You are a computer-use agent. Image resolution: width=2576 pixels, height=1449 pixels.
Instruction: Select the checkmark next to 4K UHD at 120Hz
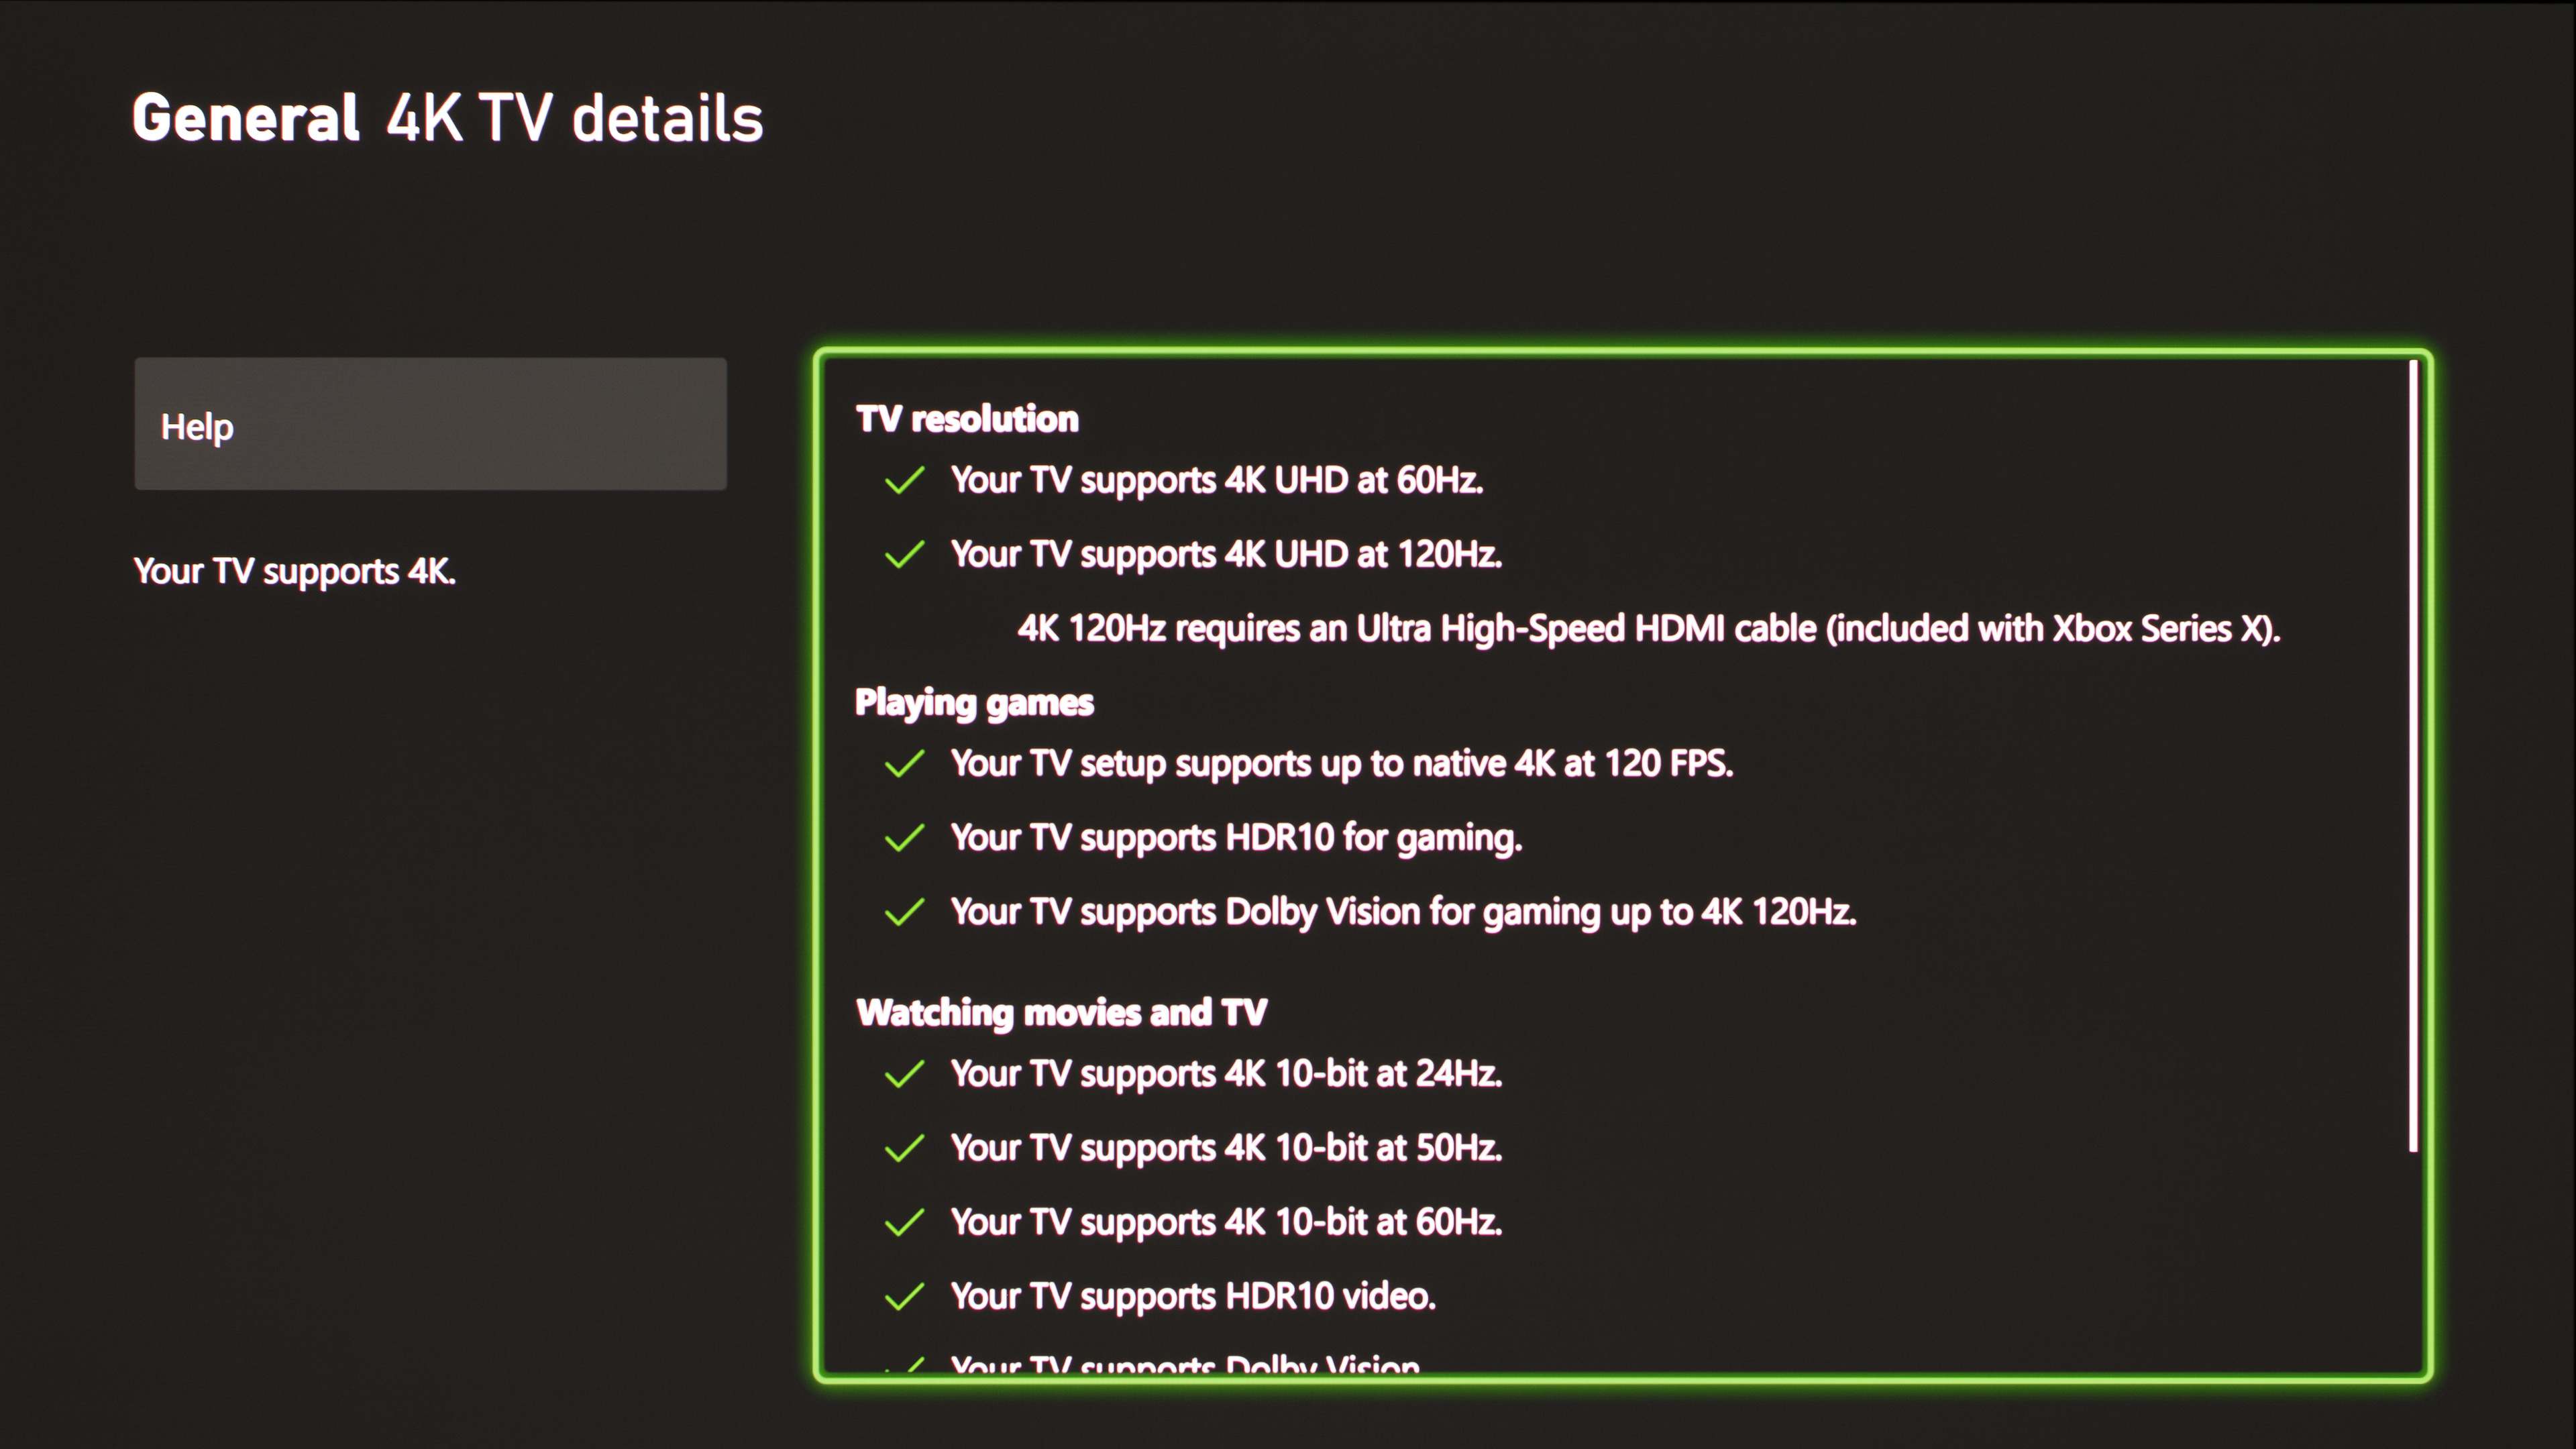coord(904,555)
